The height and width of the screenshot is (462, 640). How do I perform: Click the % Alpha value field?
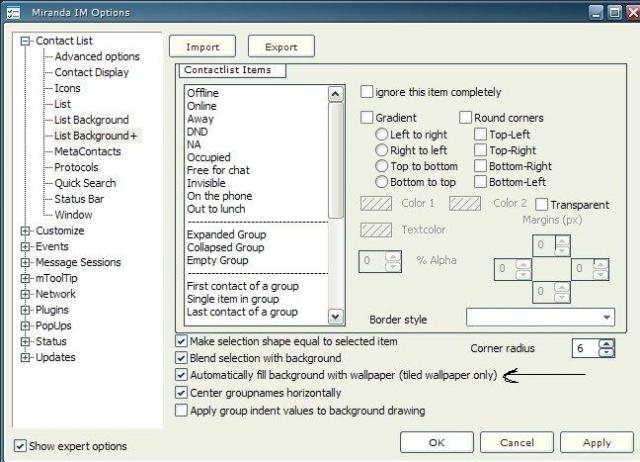pos(371,261)
